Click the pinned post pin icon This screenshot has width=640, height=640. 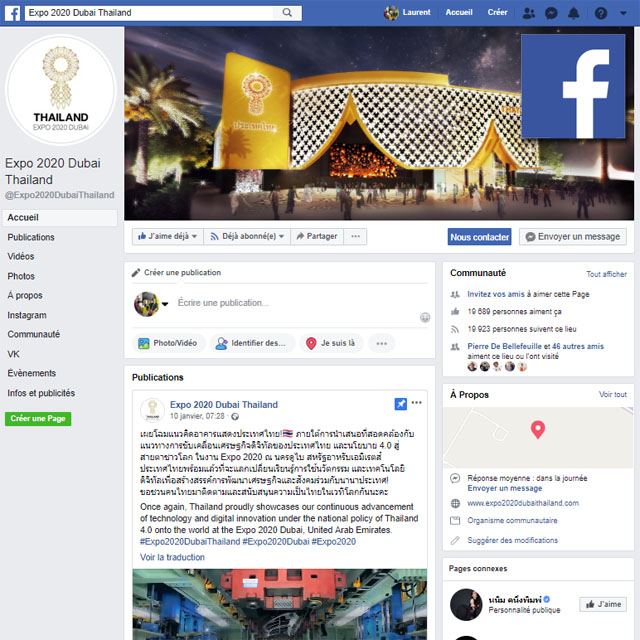pyautogui.click(x=400, y=404)
